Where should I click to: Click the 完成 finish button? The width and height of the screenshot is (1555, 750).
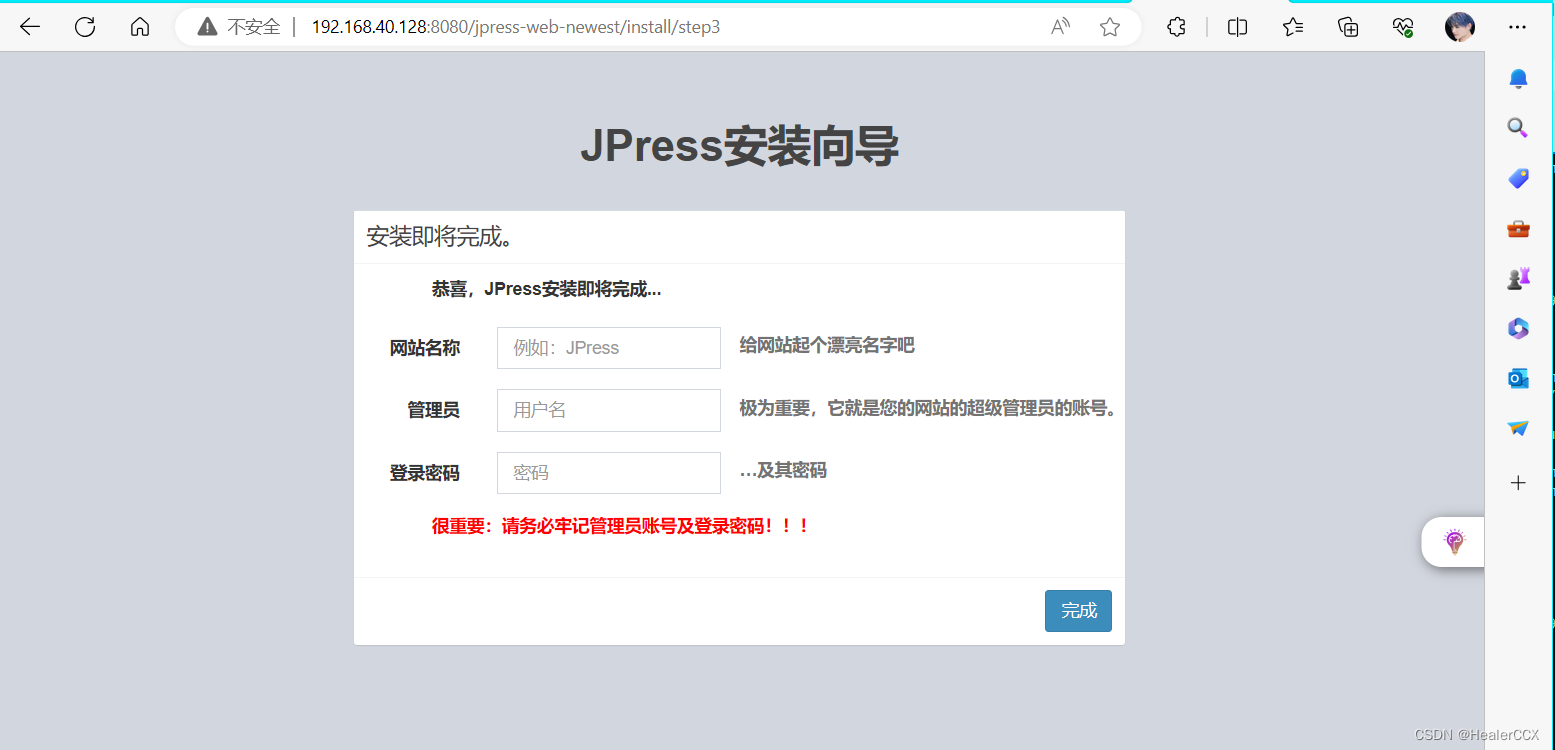pyautogui.click(x=1078, y=611)
